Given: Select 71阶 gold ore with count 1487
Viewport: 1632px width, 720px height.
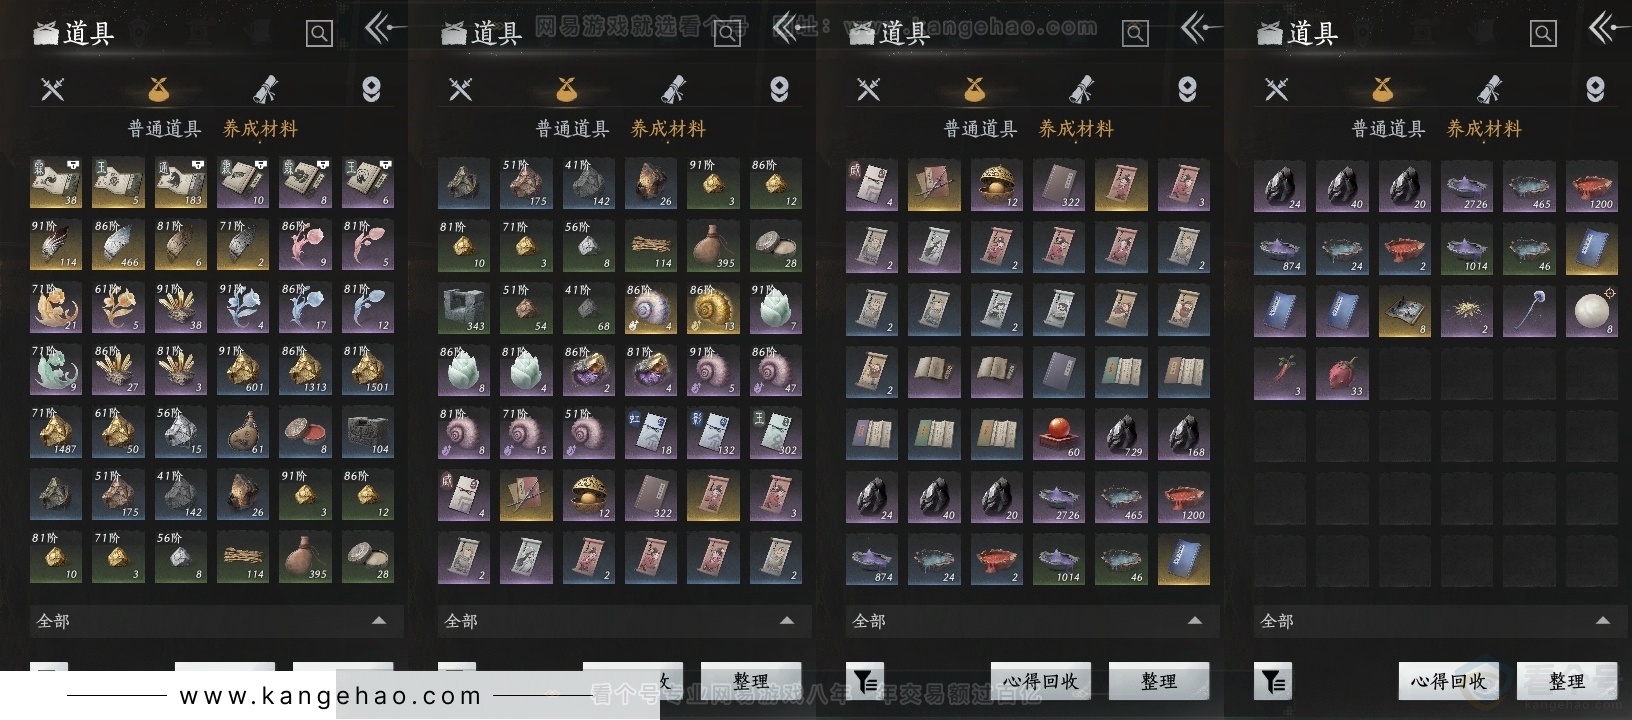Looking at the screenshot, I should click(56, 432).
